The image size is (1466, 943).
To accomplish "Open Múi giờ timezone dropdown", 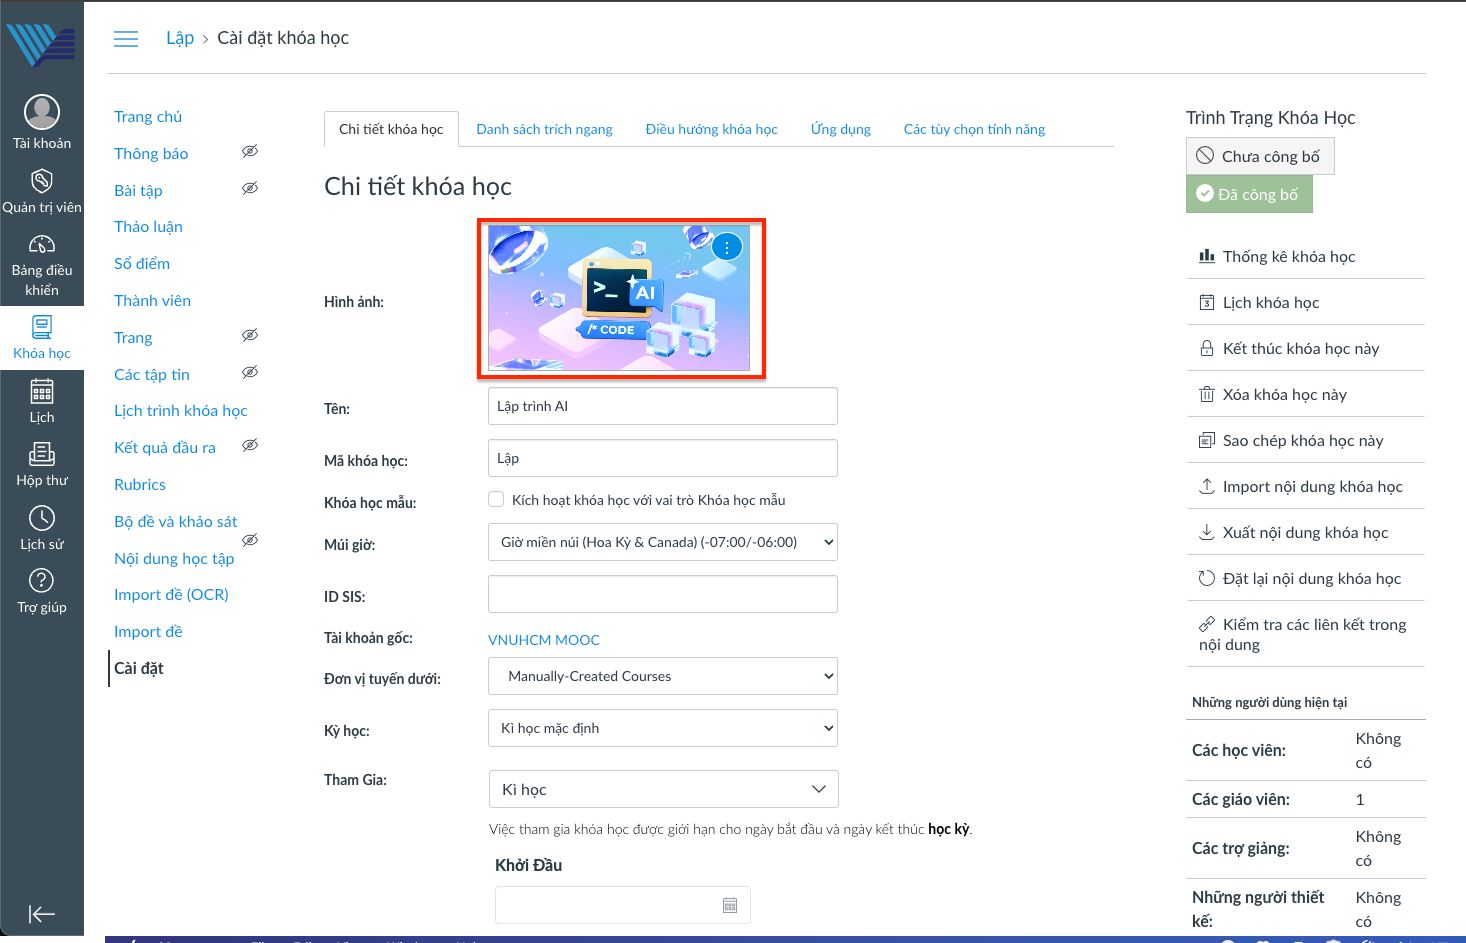I will point(662,542).
